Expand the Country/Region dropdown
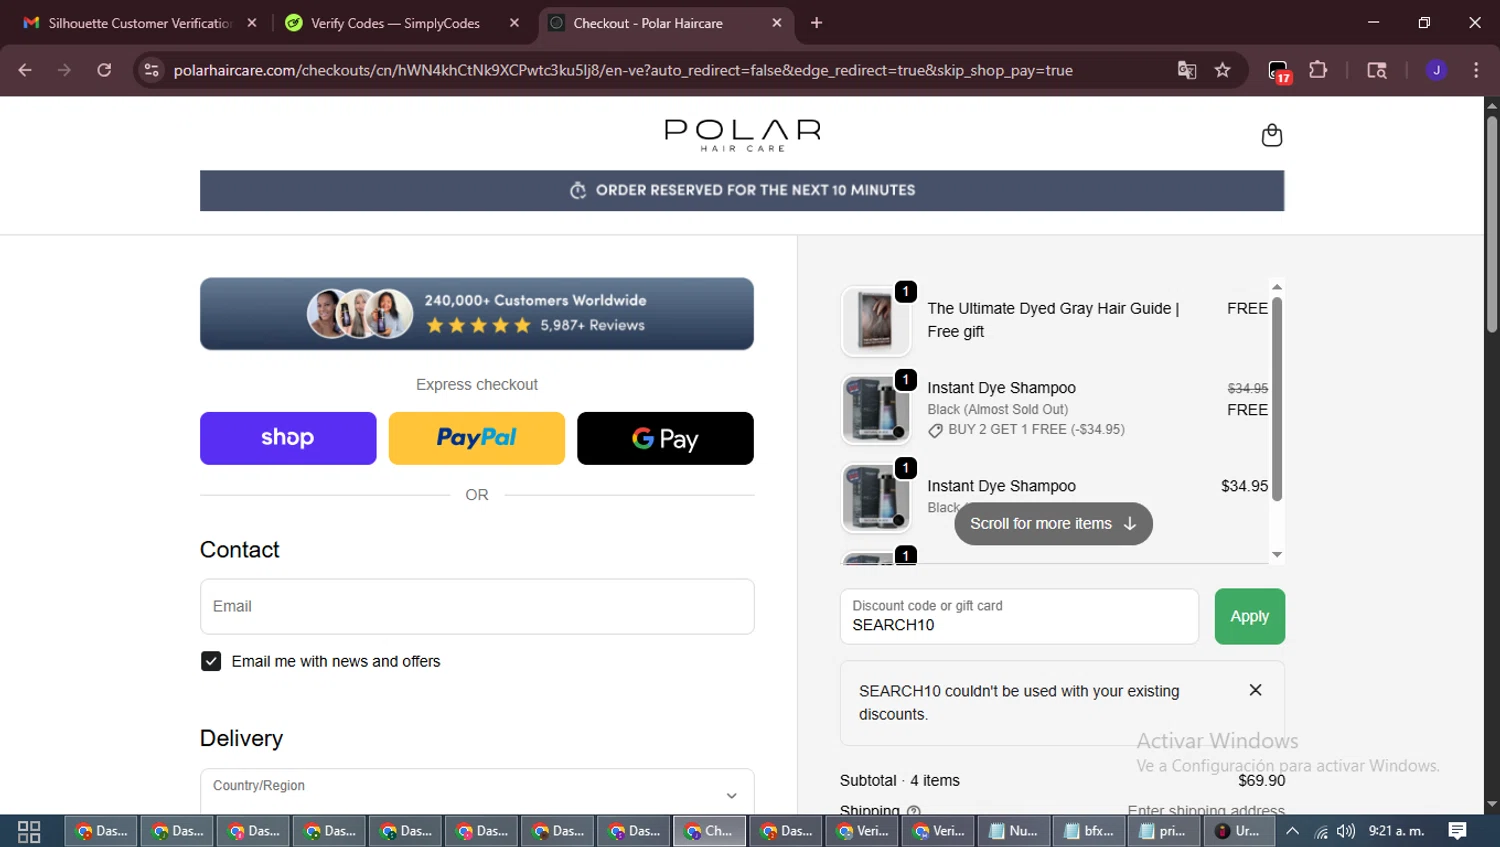Viewport: 1500px width, 847px height. point(477,791)
